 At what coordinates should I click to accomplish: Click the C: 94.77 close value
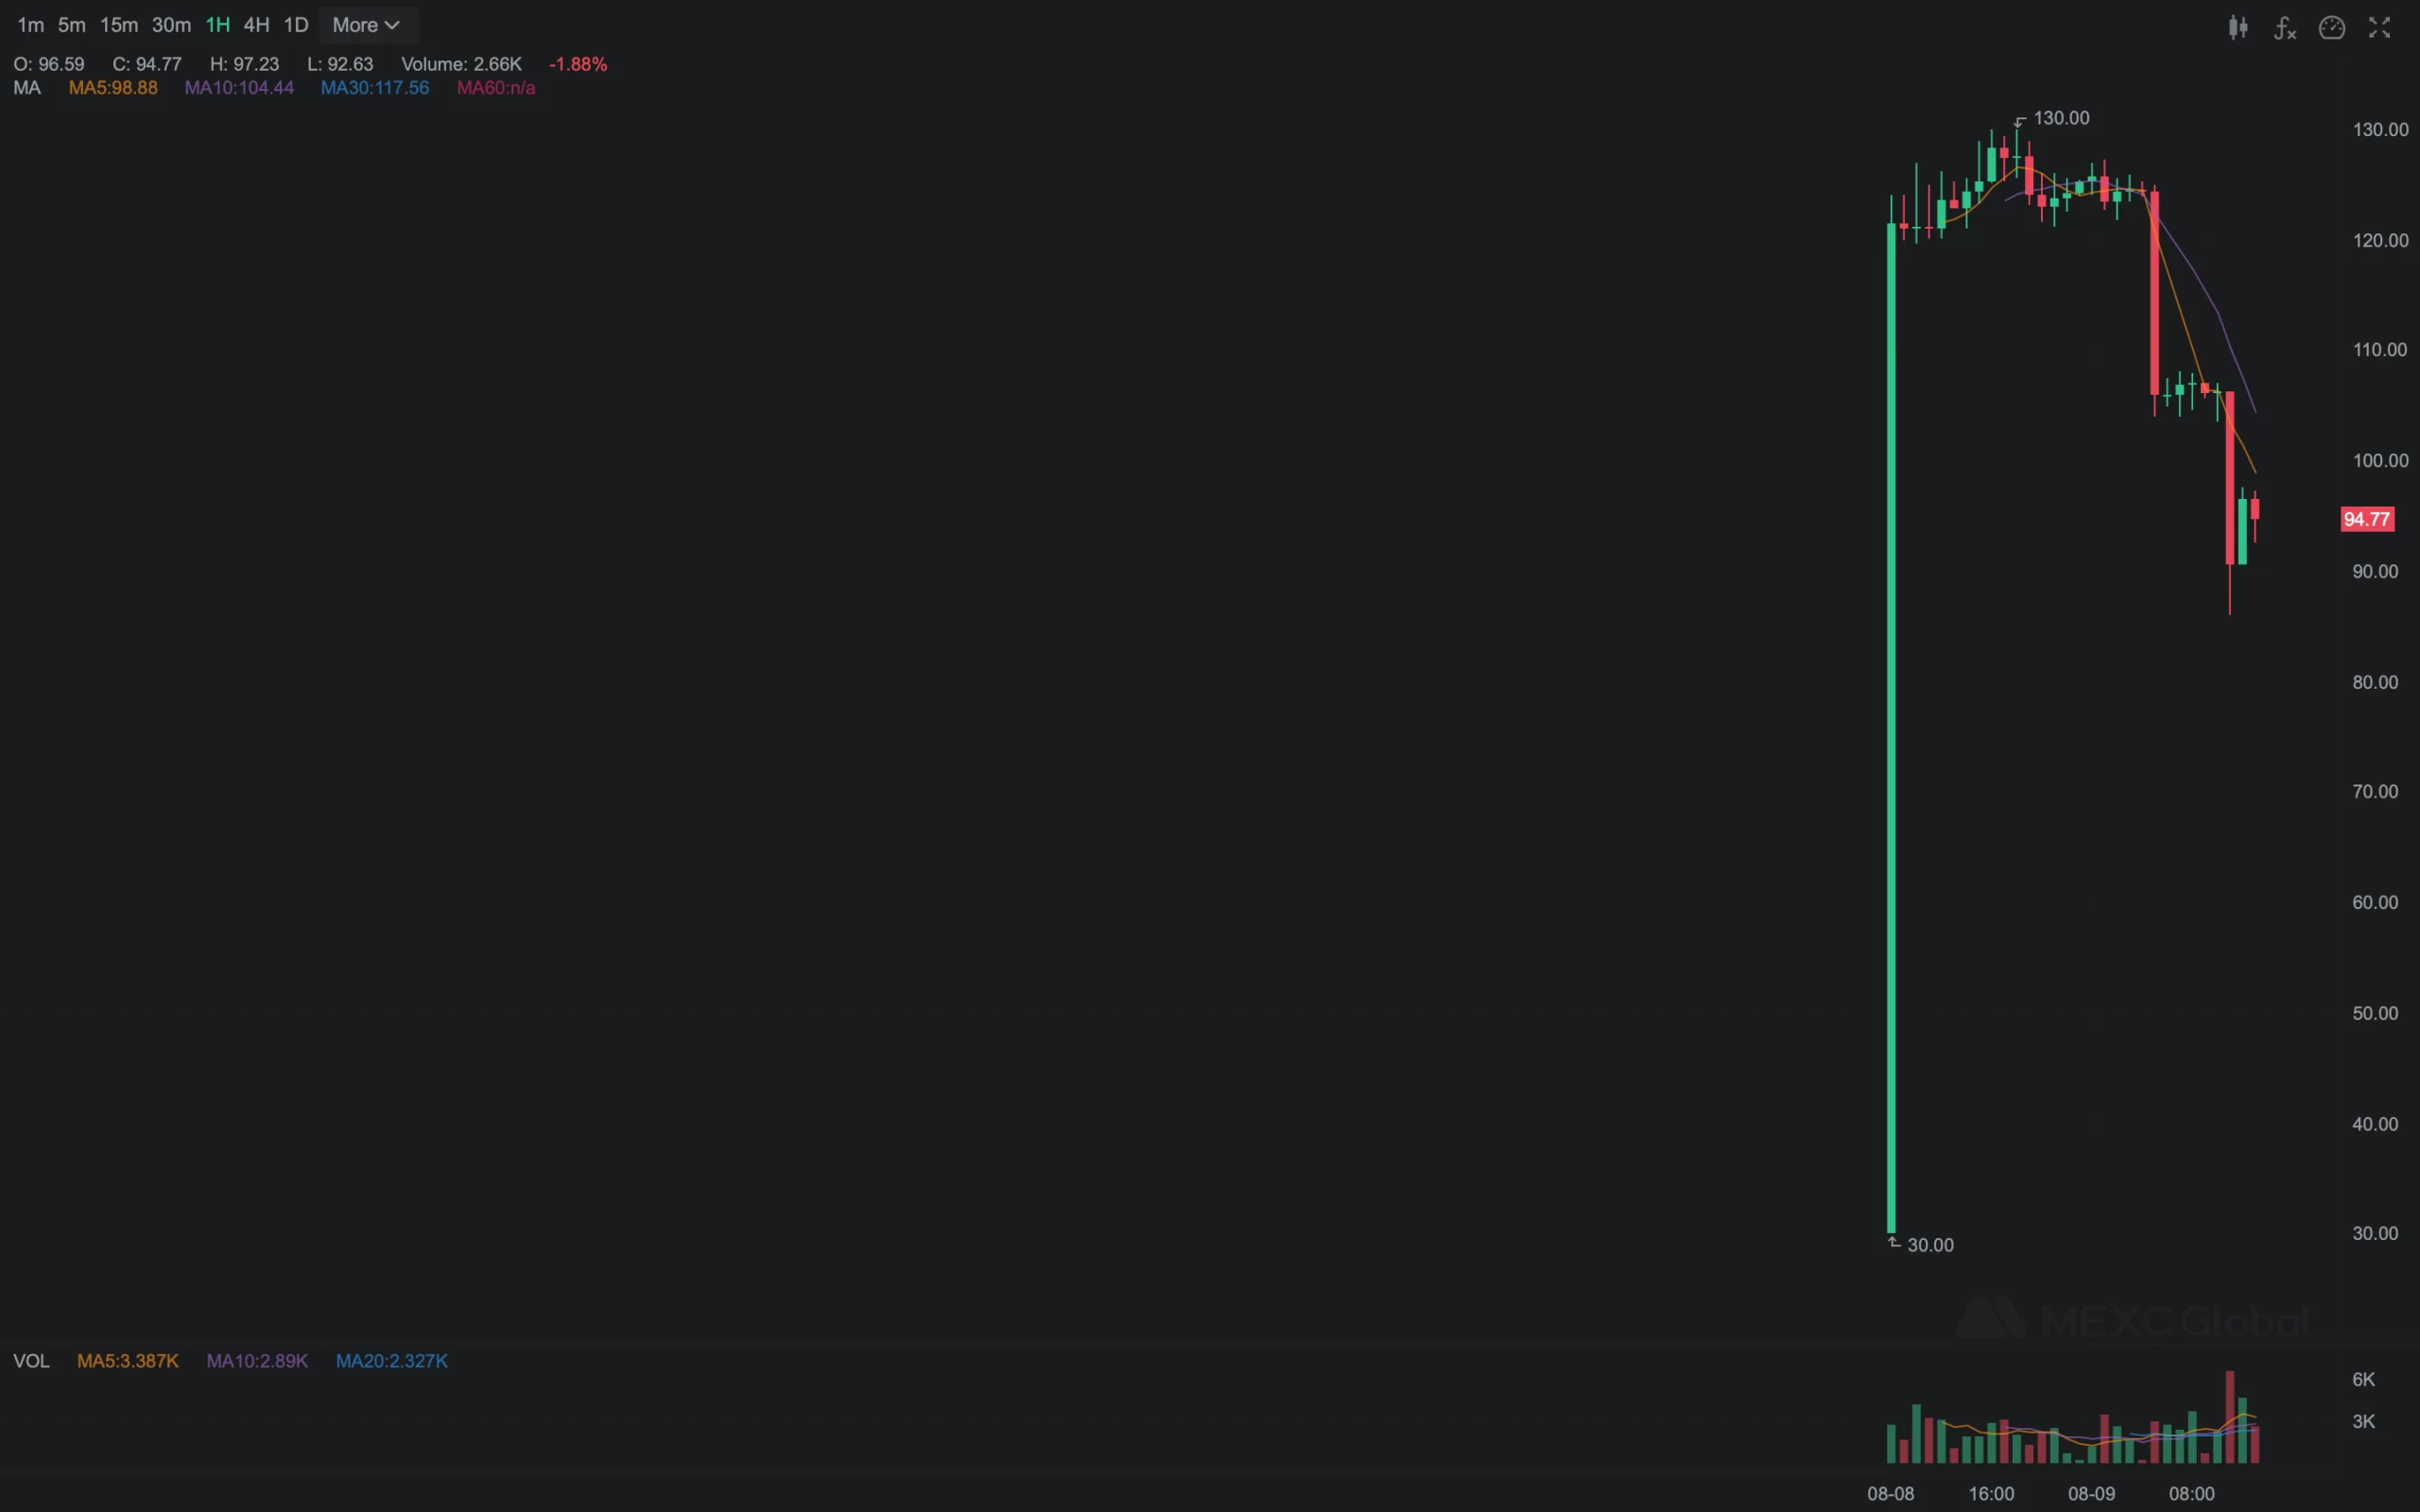tap(147, 64)
